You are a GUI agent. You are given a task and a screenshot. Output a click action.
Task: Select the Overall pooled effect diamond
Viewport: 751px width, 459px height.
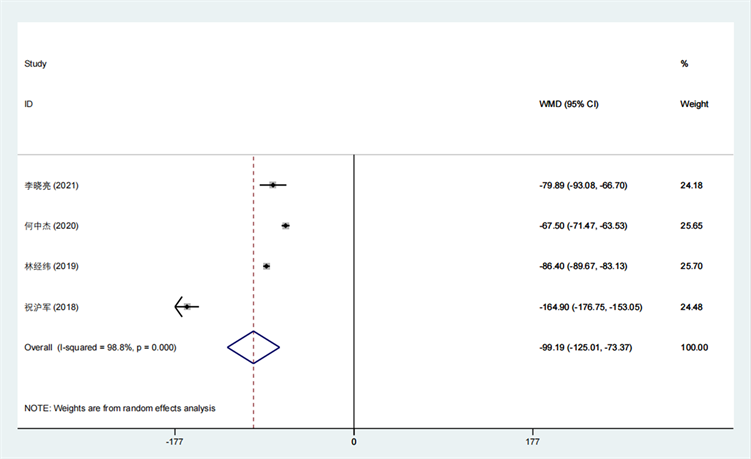click(253, 347)
